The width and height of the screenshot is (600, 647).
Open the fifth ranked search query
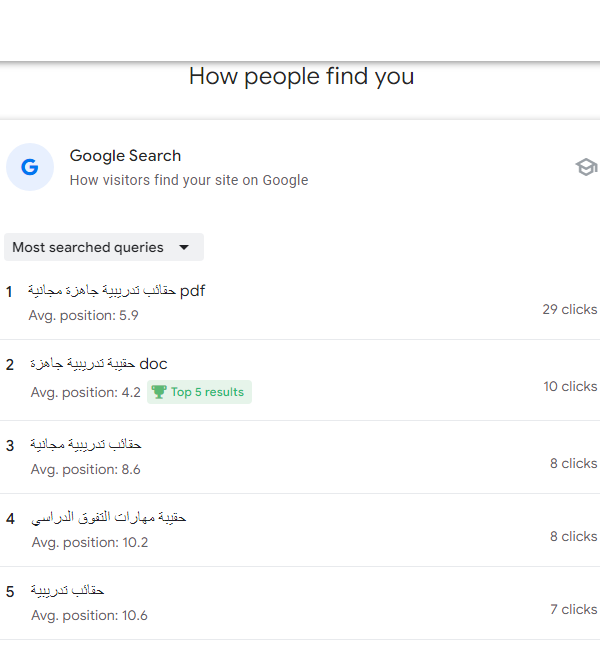(x=67, y=590)
